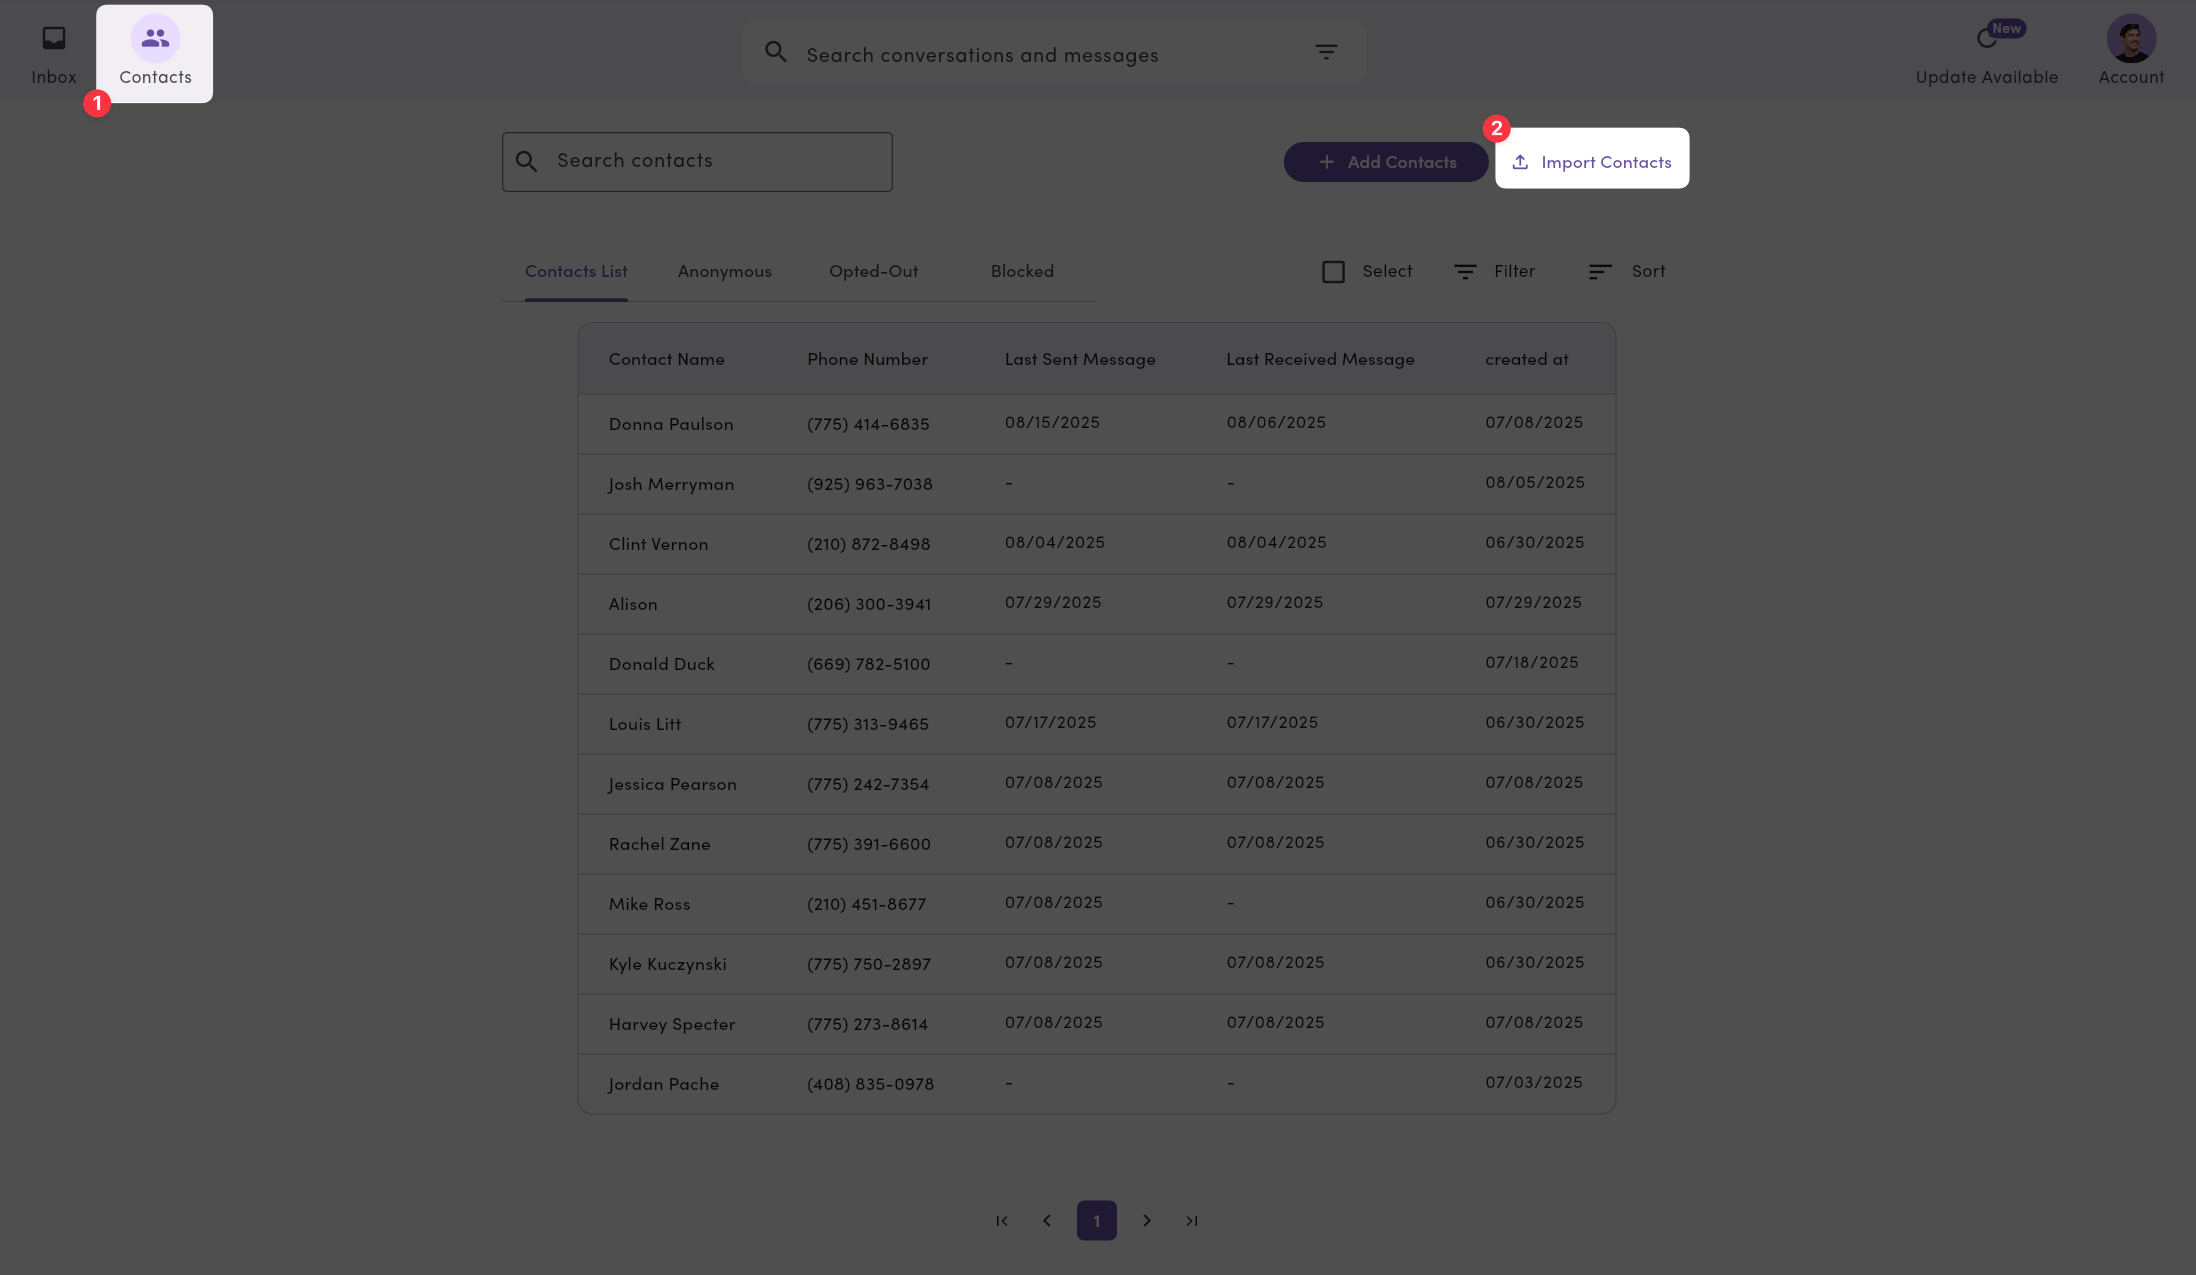
Task: Click the Add Contacts button
Action: 1386,162
